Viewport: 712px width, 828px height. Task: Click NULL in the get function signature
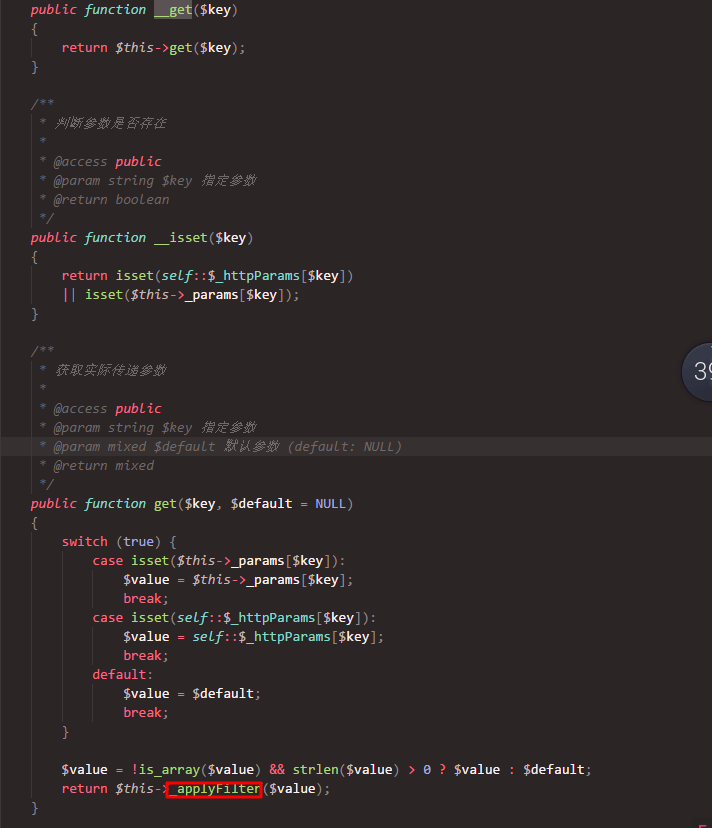(x=330, y=504)
